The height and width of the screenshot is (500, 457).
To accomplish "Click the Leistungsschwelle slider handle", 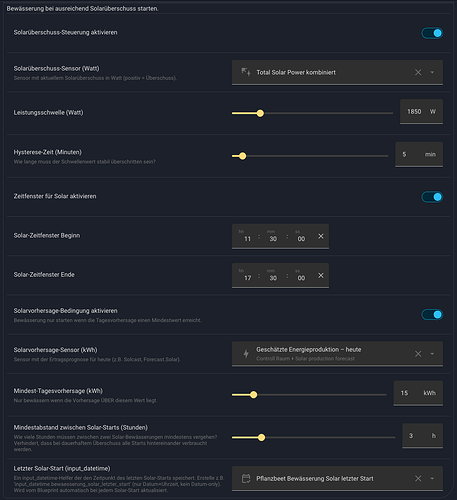I will point(260,113).
